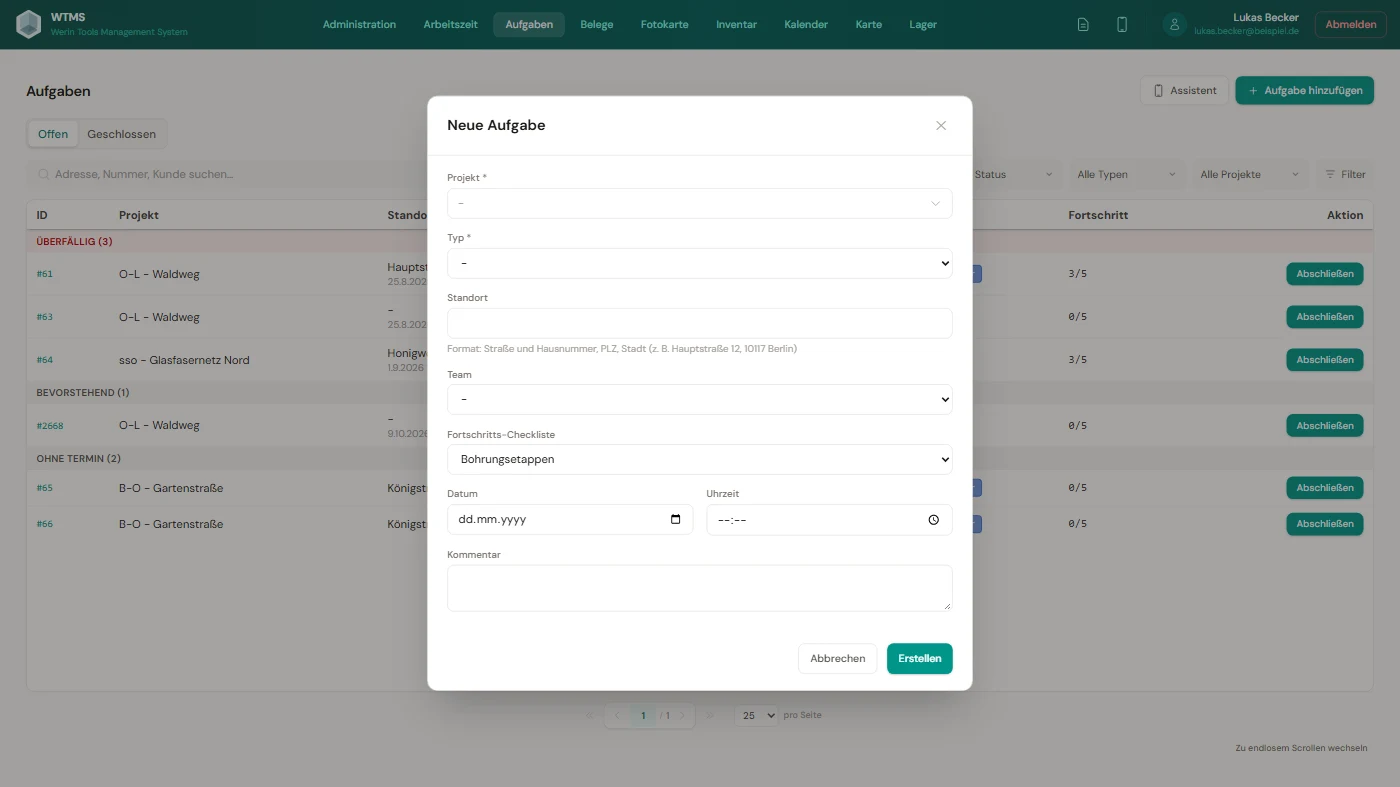Open the clock picker in Uhrzeit field
Viewport: 1400px width, 787px height.
click(934, 520)
